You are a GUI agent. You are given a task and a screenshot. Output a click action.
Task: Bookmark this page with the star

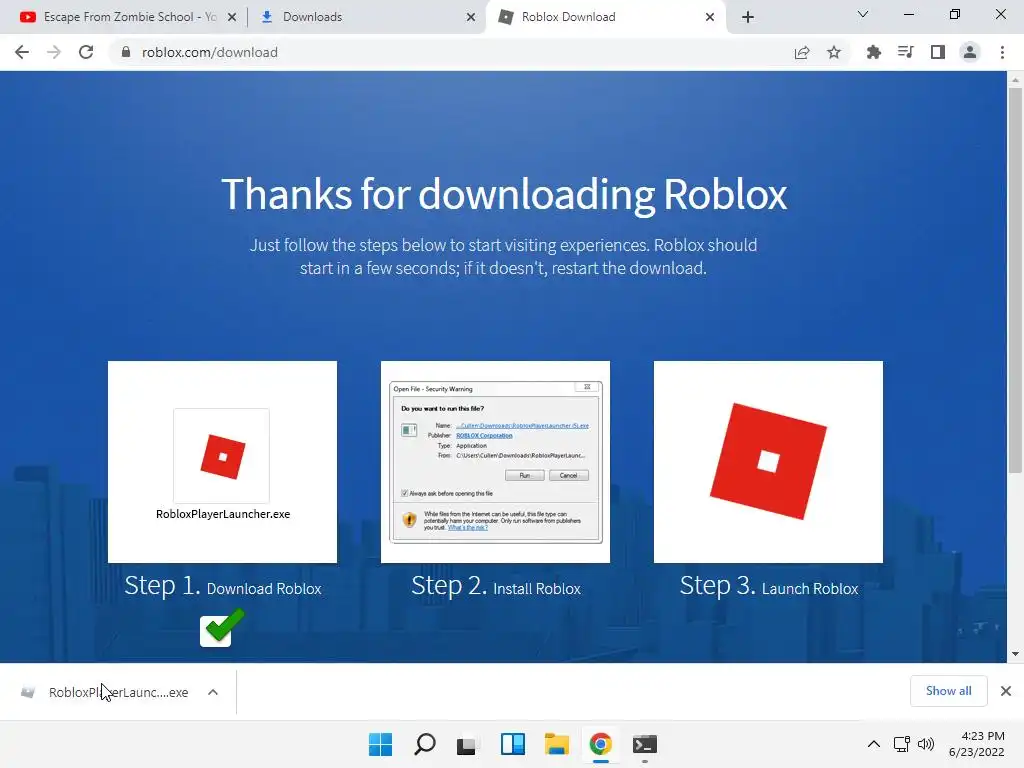point(834,52)
